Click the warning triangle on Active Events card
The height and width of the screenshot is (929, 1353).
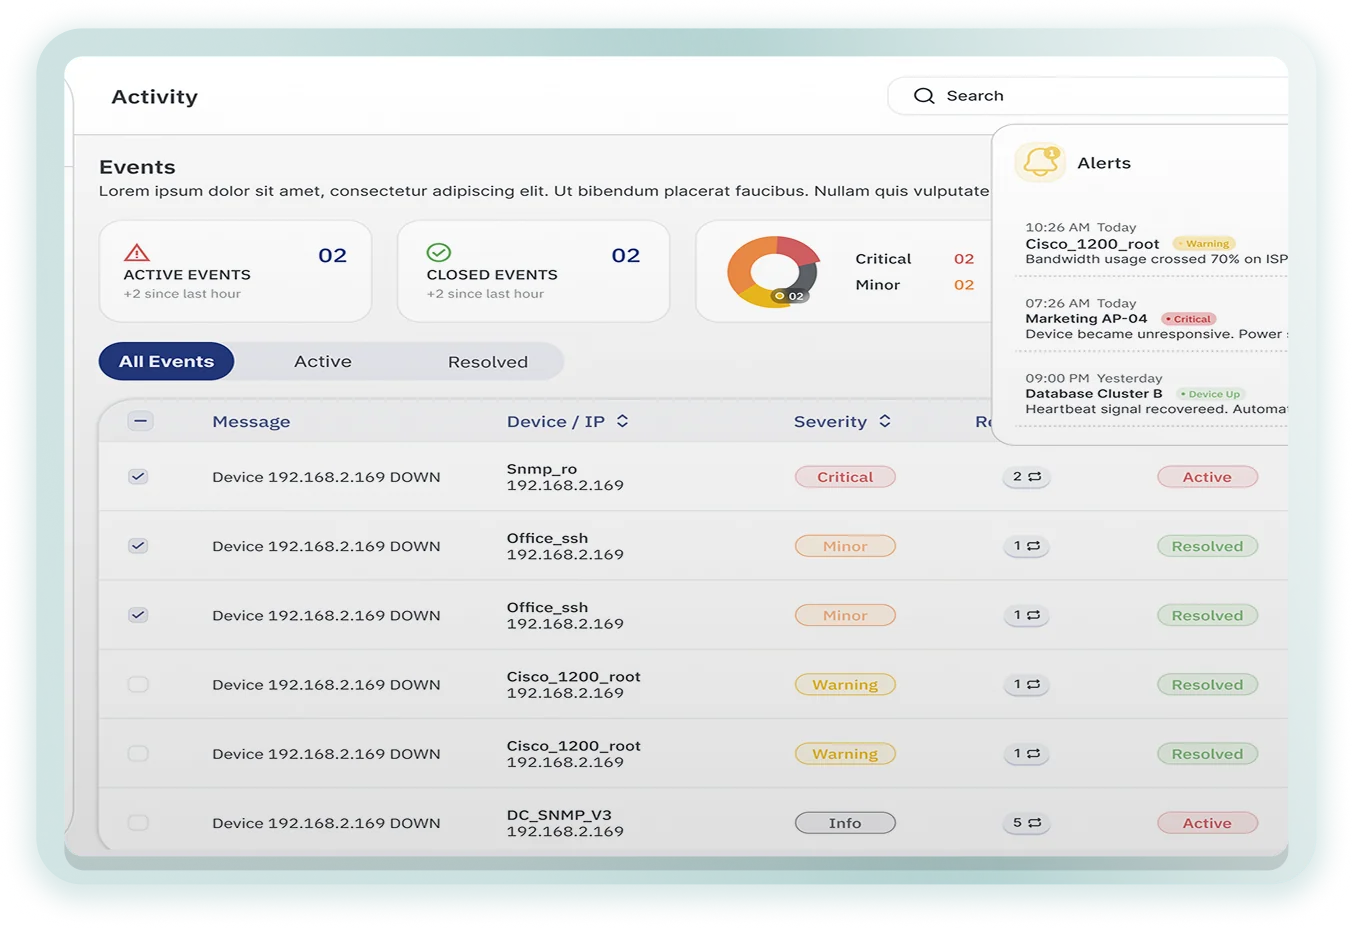137,252
